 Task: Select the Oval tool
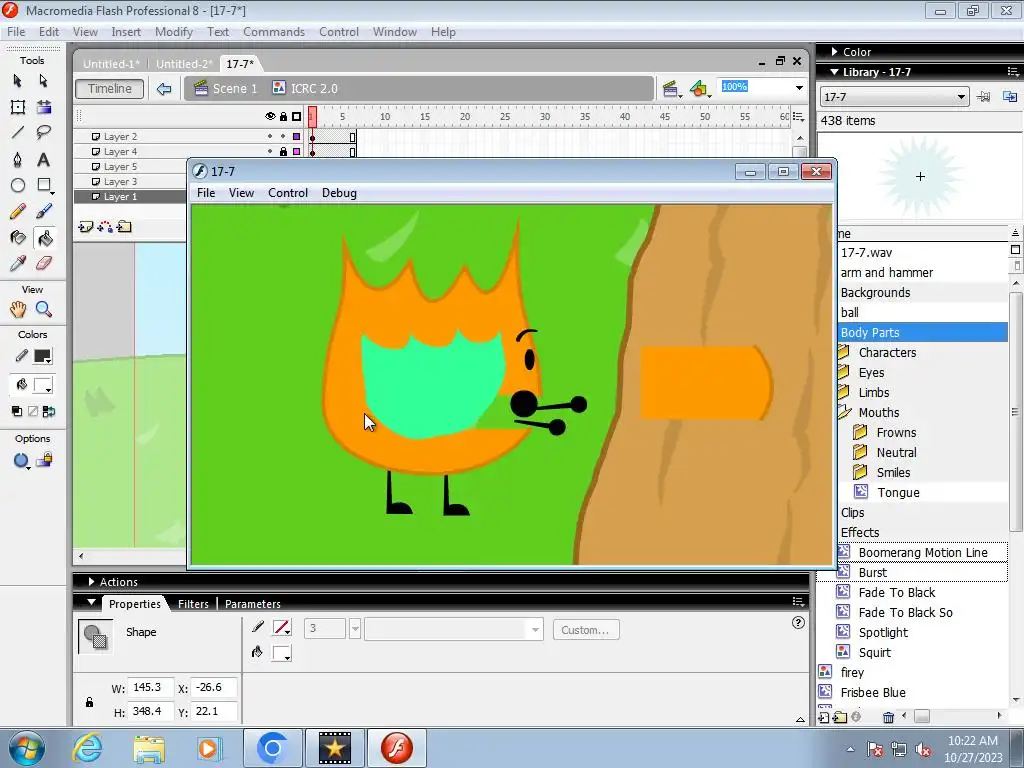(18, 185)
